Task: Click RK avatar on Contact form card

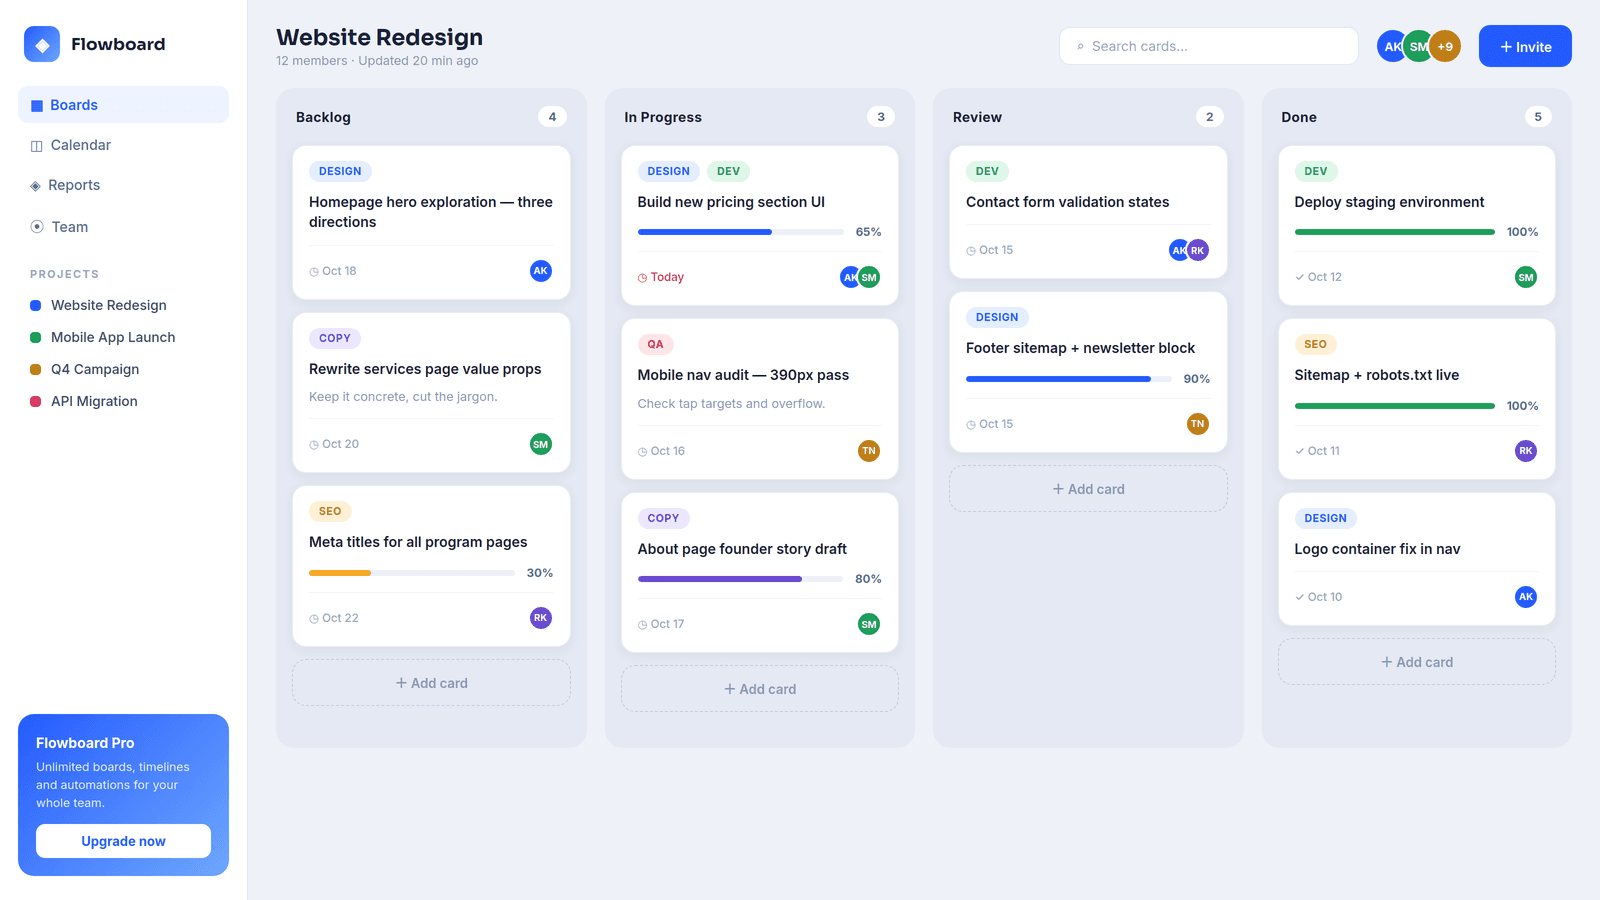Action: 1198,250
